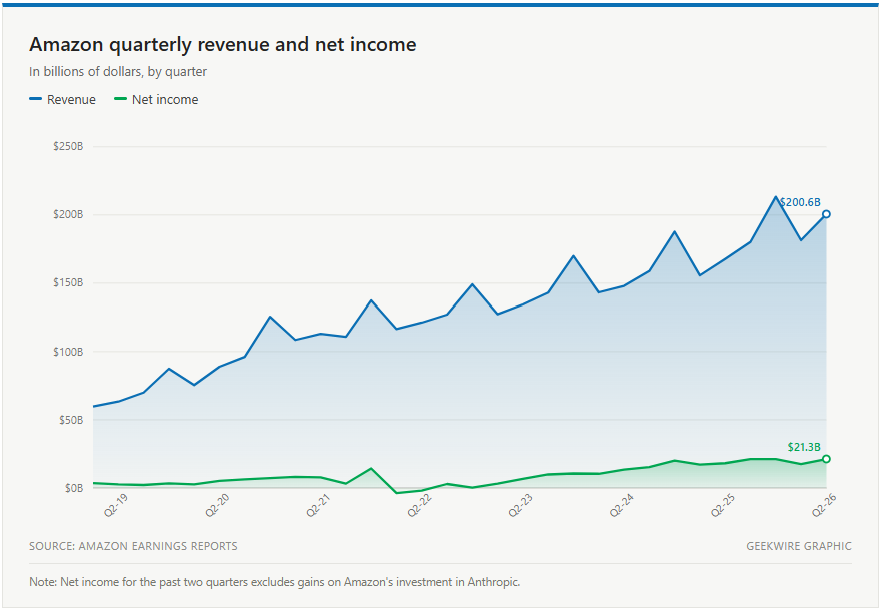Screen dimensions: 880x610
Task: Click the 'SOURCE: AMAZON EARNINGS REPORTS' text
Action: [133, 546]
